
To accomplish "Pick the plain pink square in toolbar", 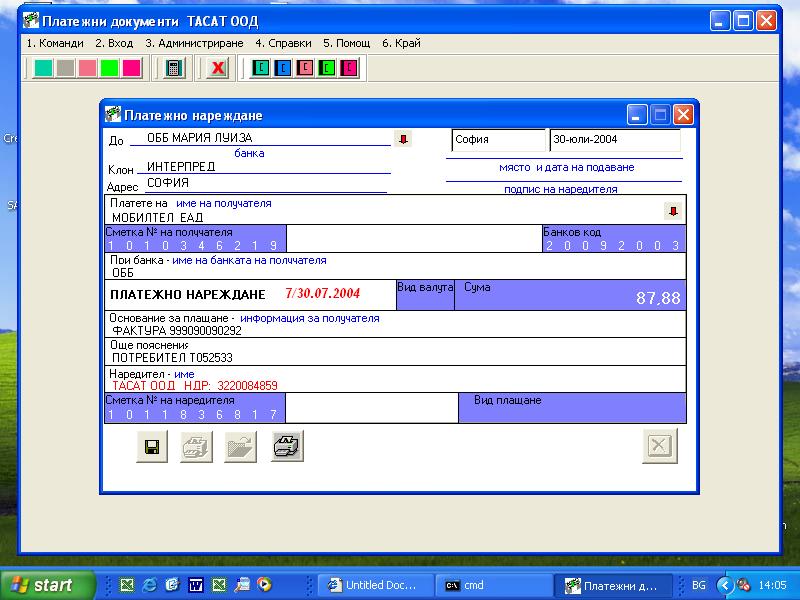I will [x=87, y=68].
